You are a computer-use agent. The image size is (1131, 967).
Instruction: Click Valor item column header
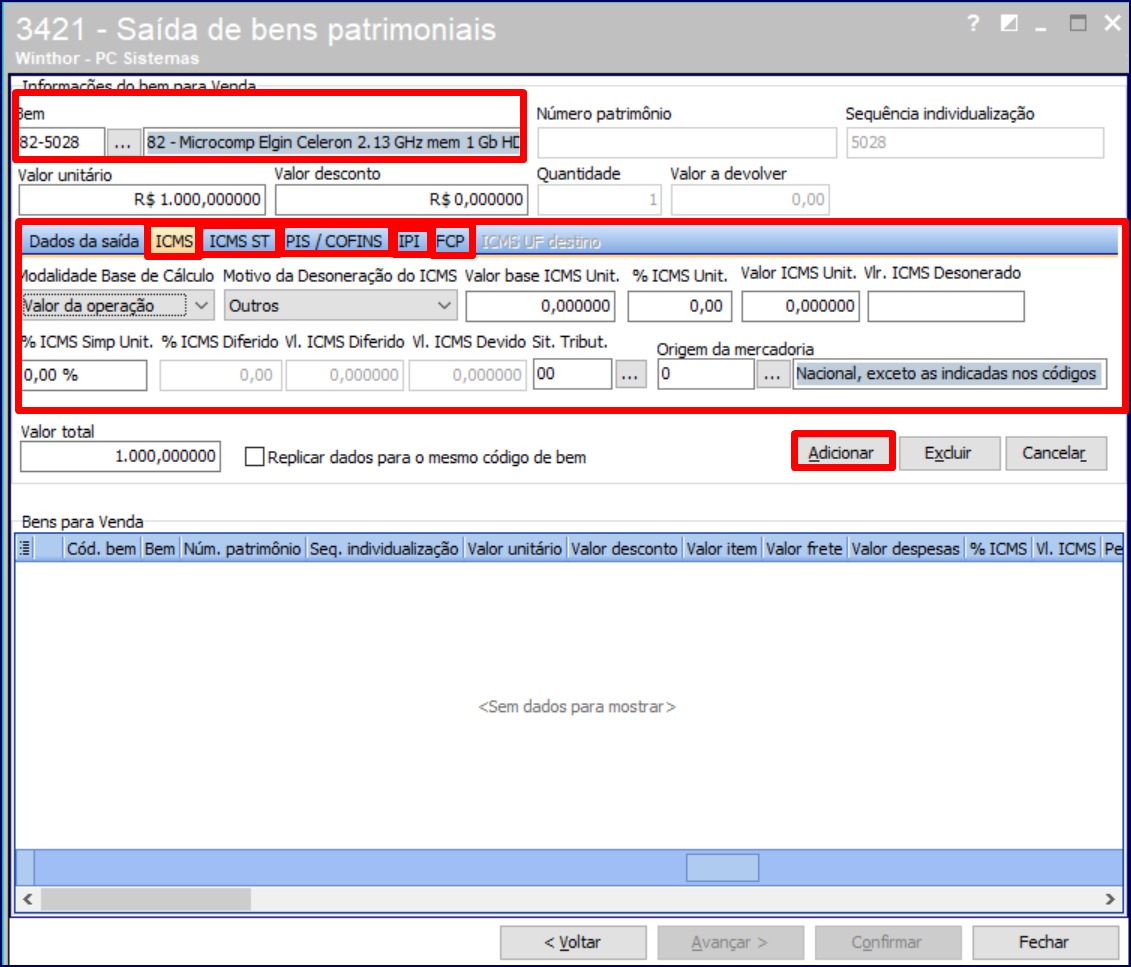722,549
